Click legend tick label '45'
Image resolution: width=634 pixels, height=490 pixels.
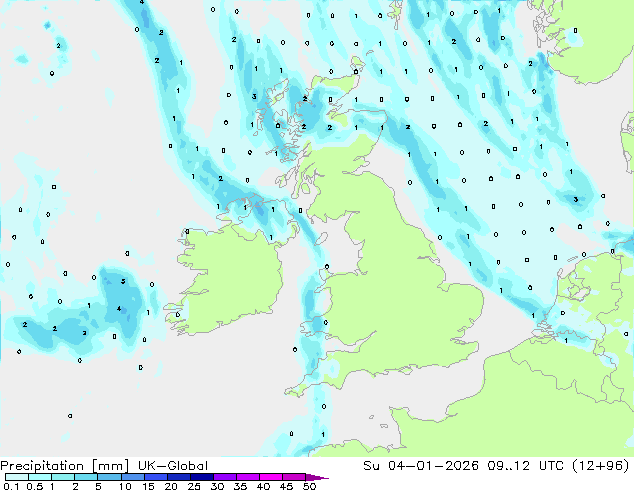pyautogui.click(x=286, y=486)
